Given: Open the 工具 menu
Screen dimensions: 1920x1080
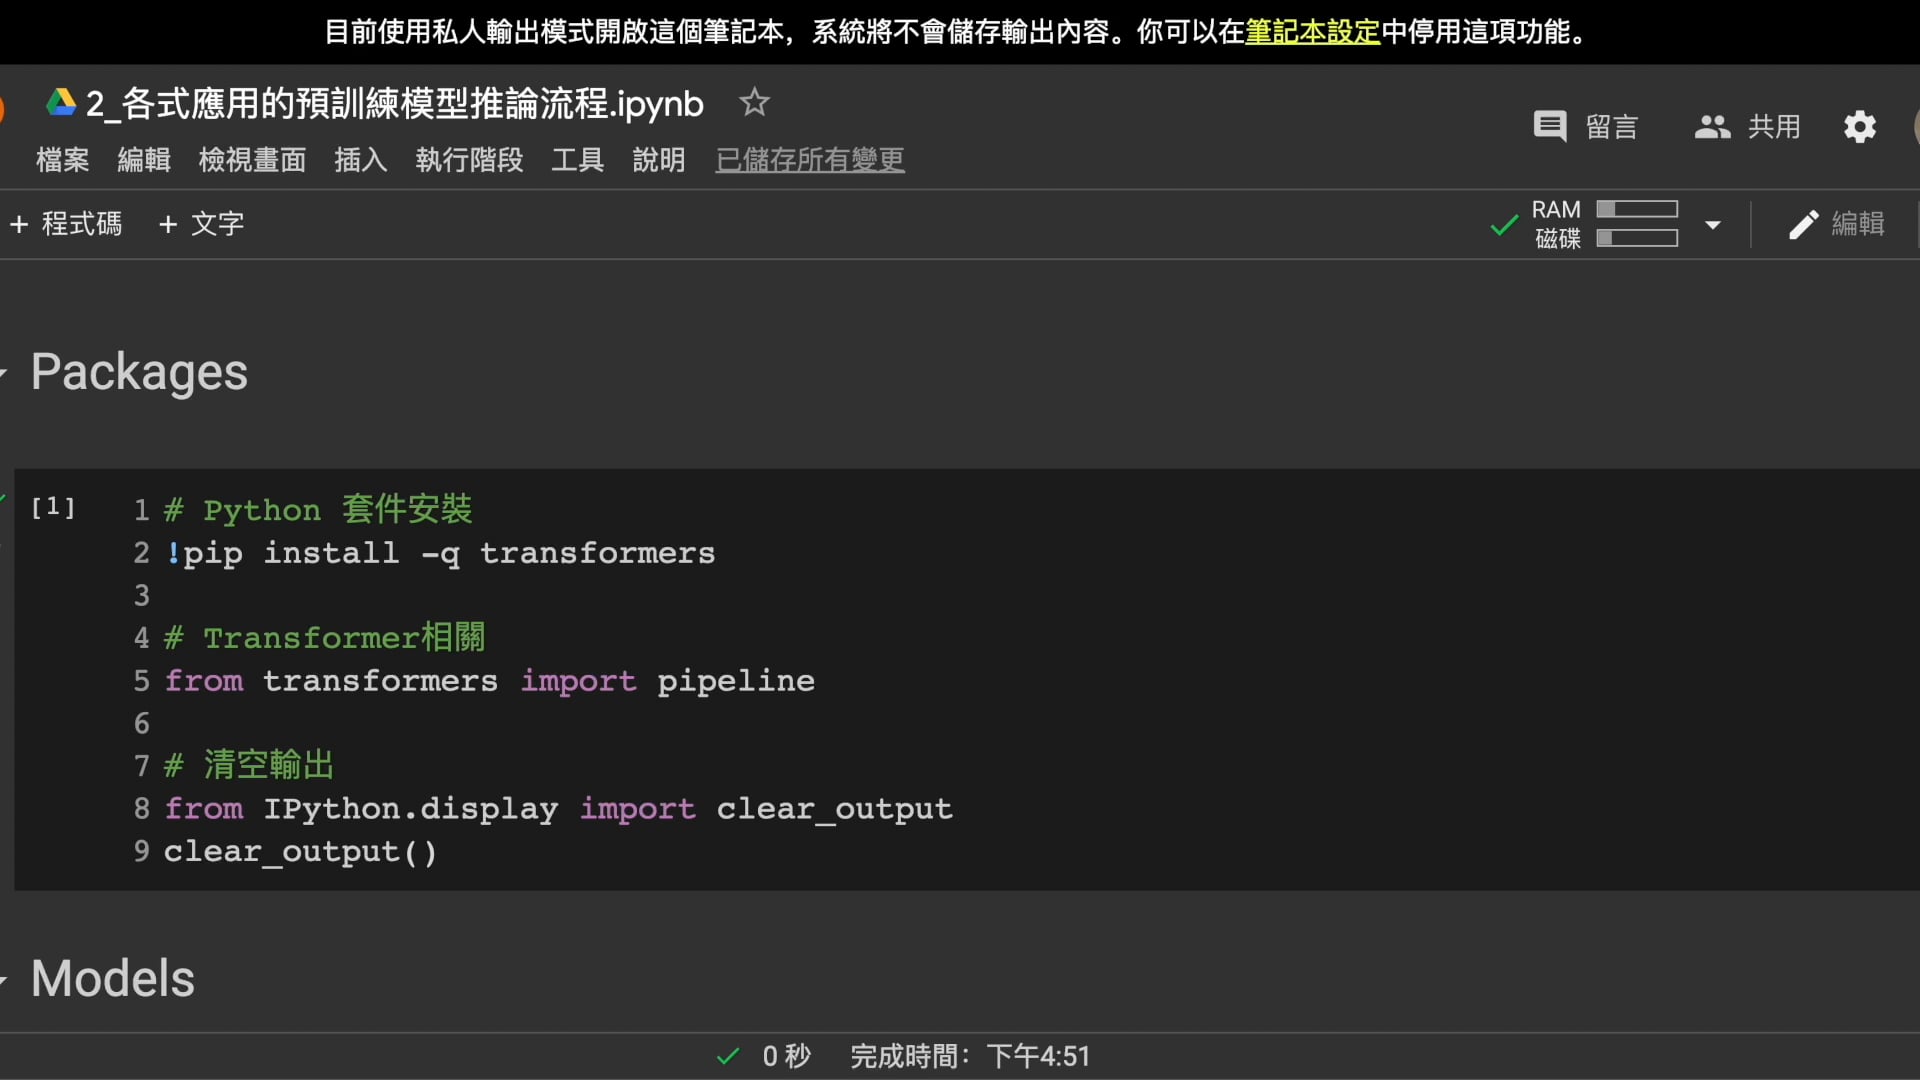Looking at the screenshot, I should click(577, 160).
